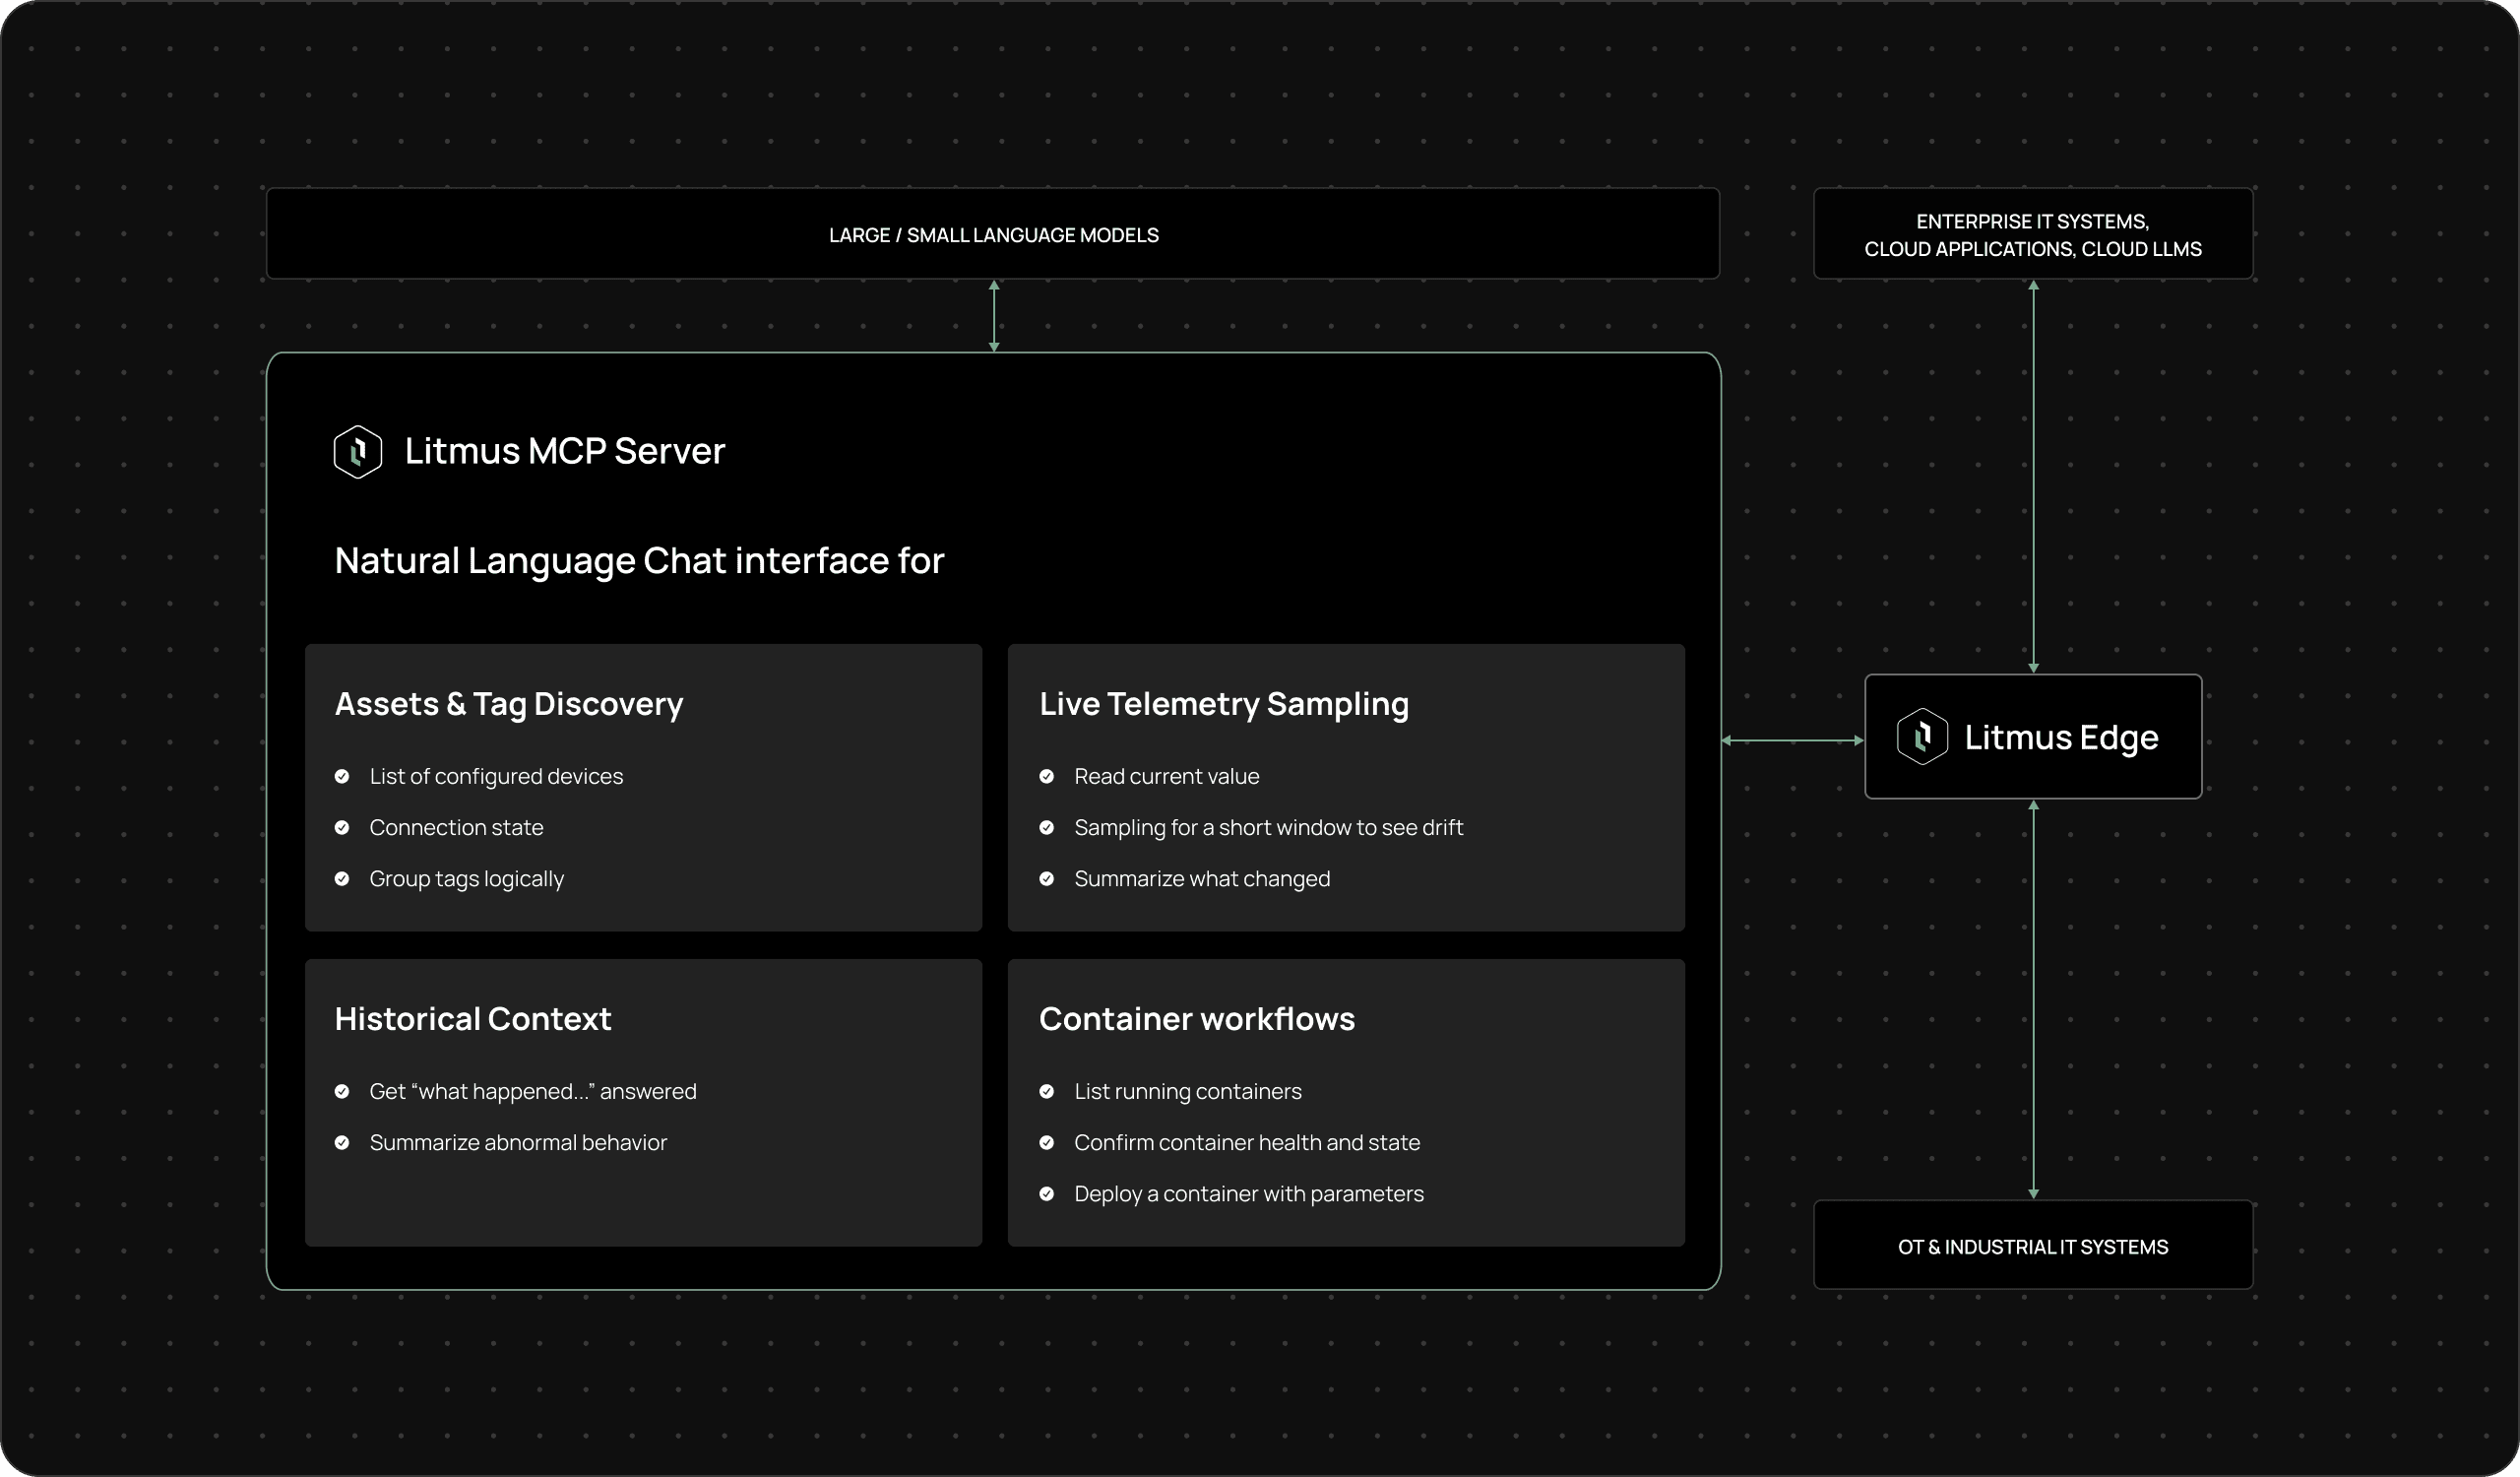Click the horizontal arrow pointing to Litmus Edge

click(x=1792, y=741)
